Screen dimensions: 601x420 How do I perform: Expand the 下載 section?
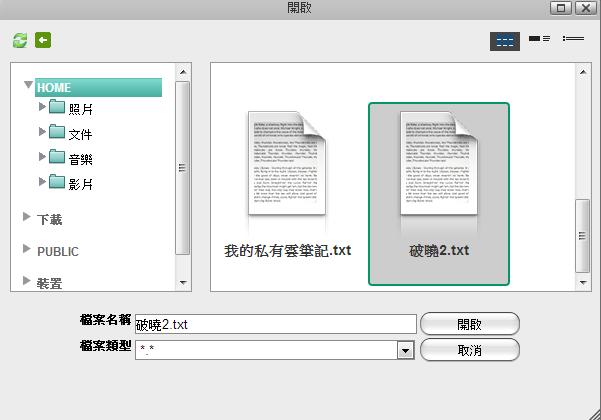click(27, 217)
